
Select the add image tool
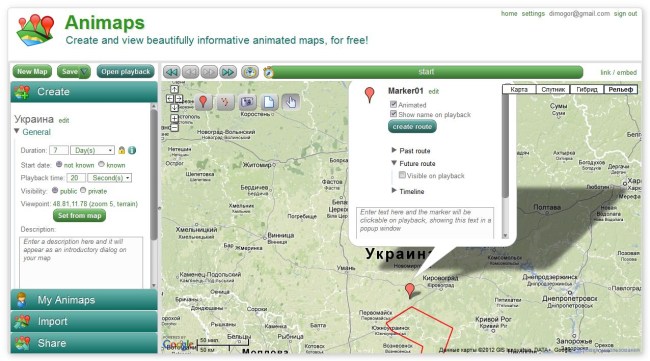point(247,102)
